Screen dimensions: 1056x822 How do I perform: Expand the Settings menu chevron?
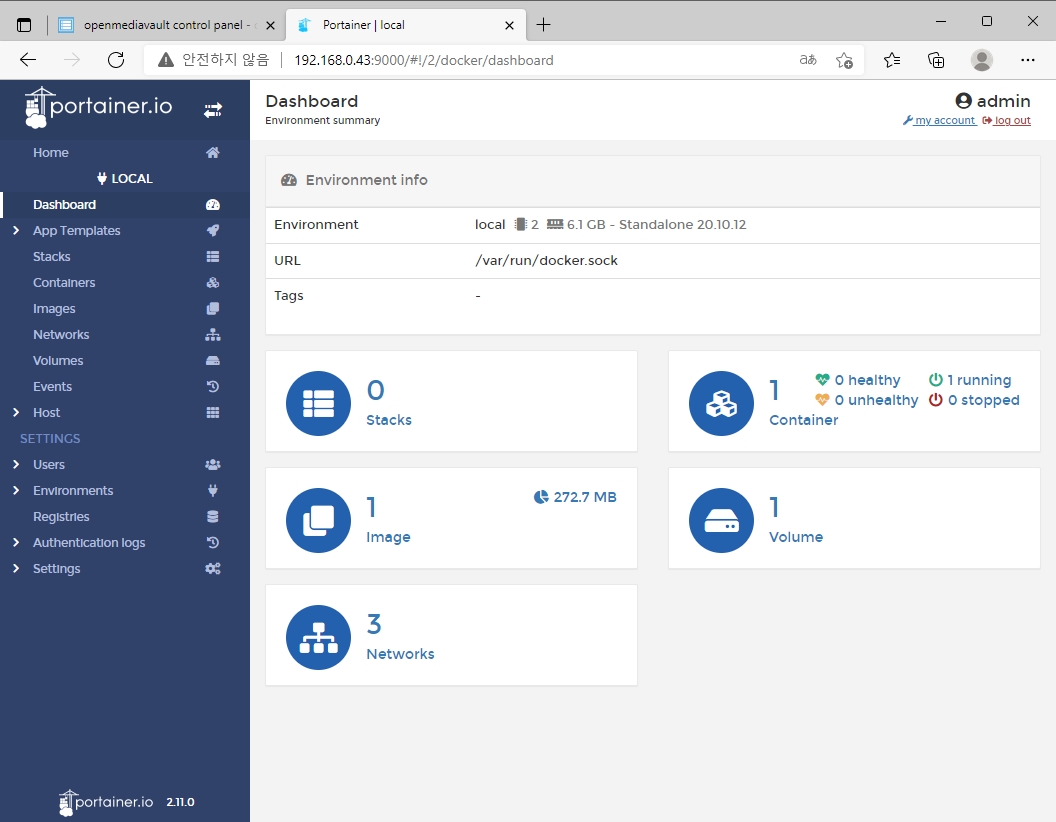pyautogui.click(x=16, y=569)
